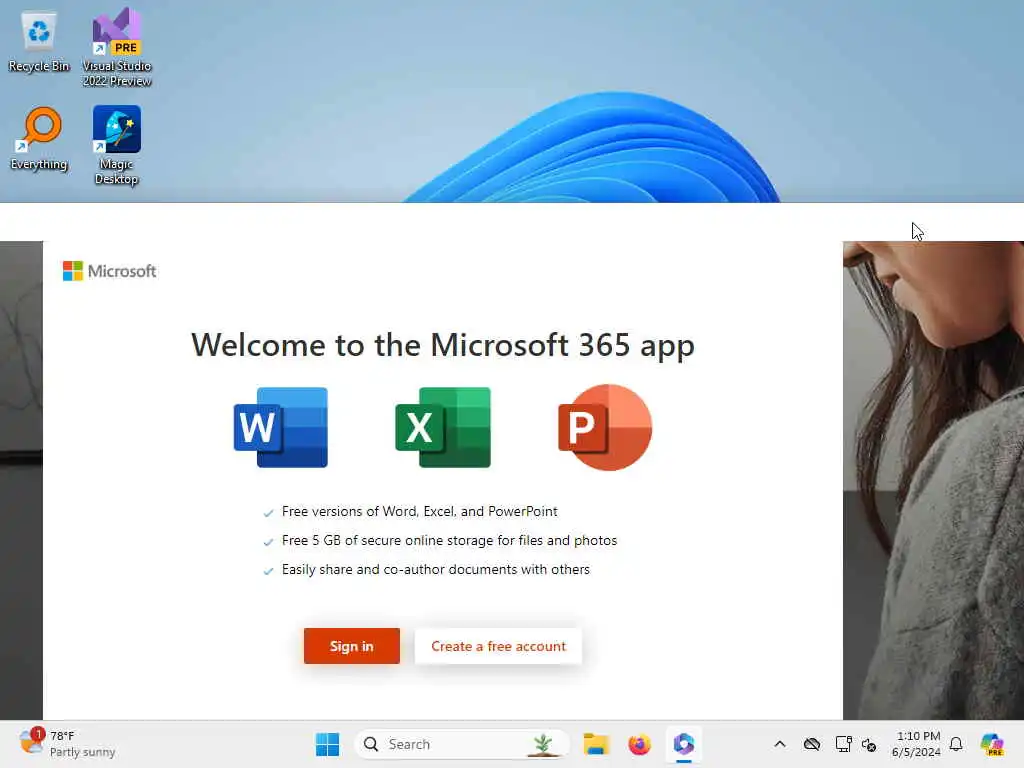This screenshot has height=768, width=1024.
Task: Click the taskbar Search box
Action: 461,744
